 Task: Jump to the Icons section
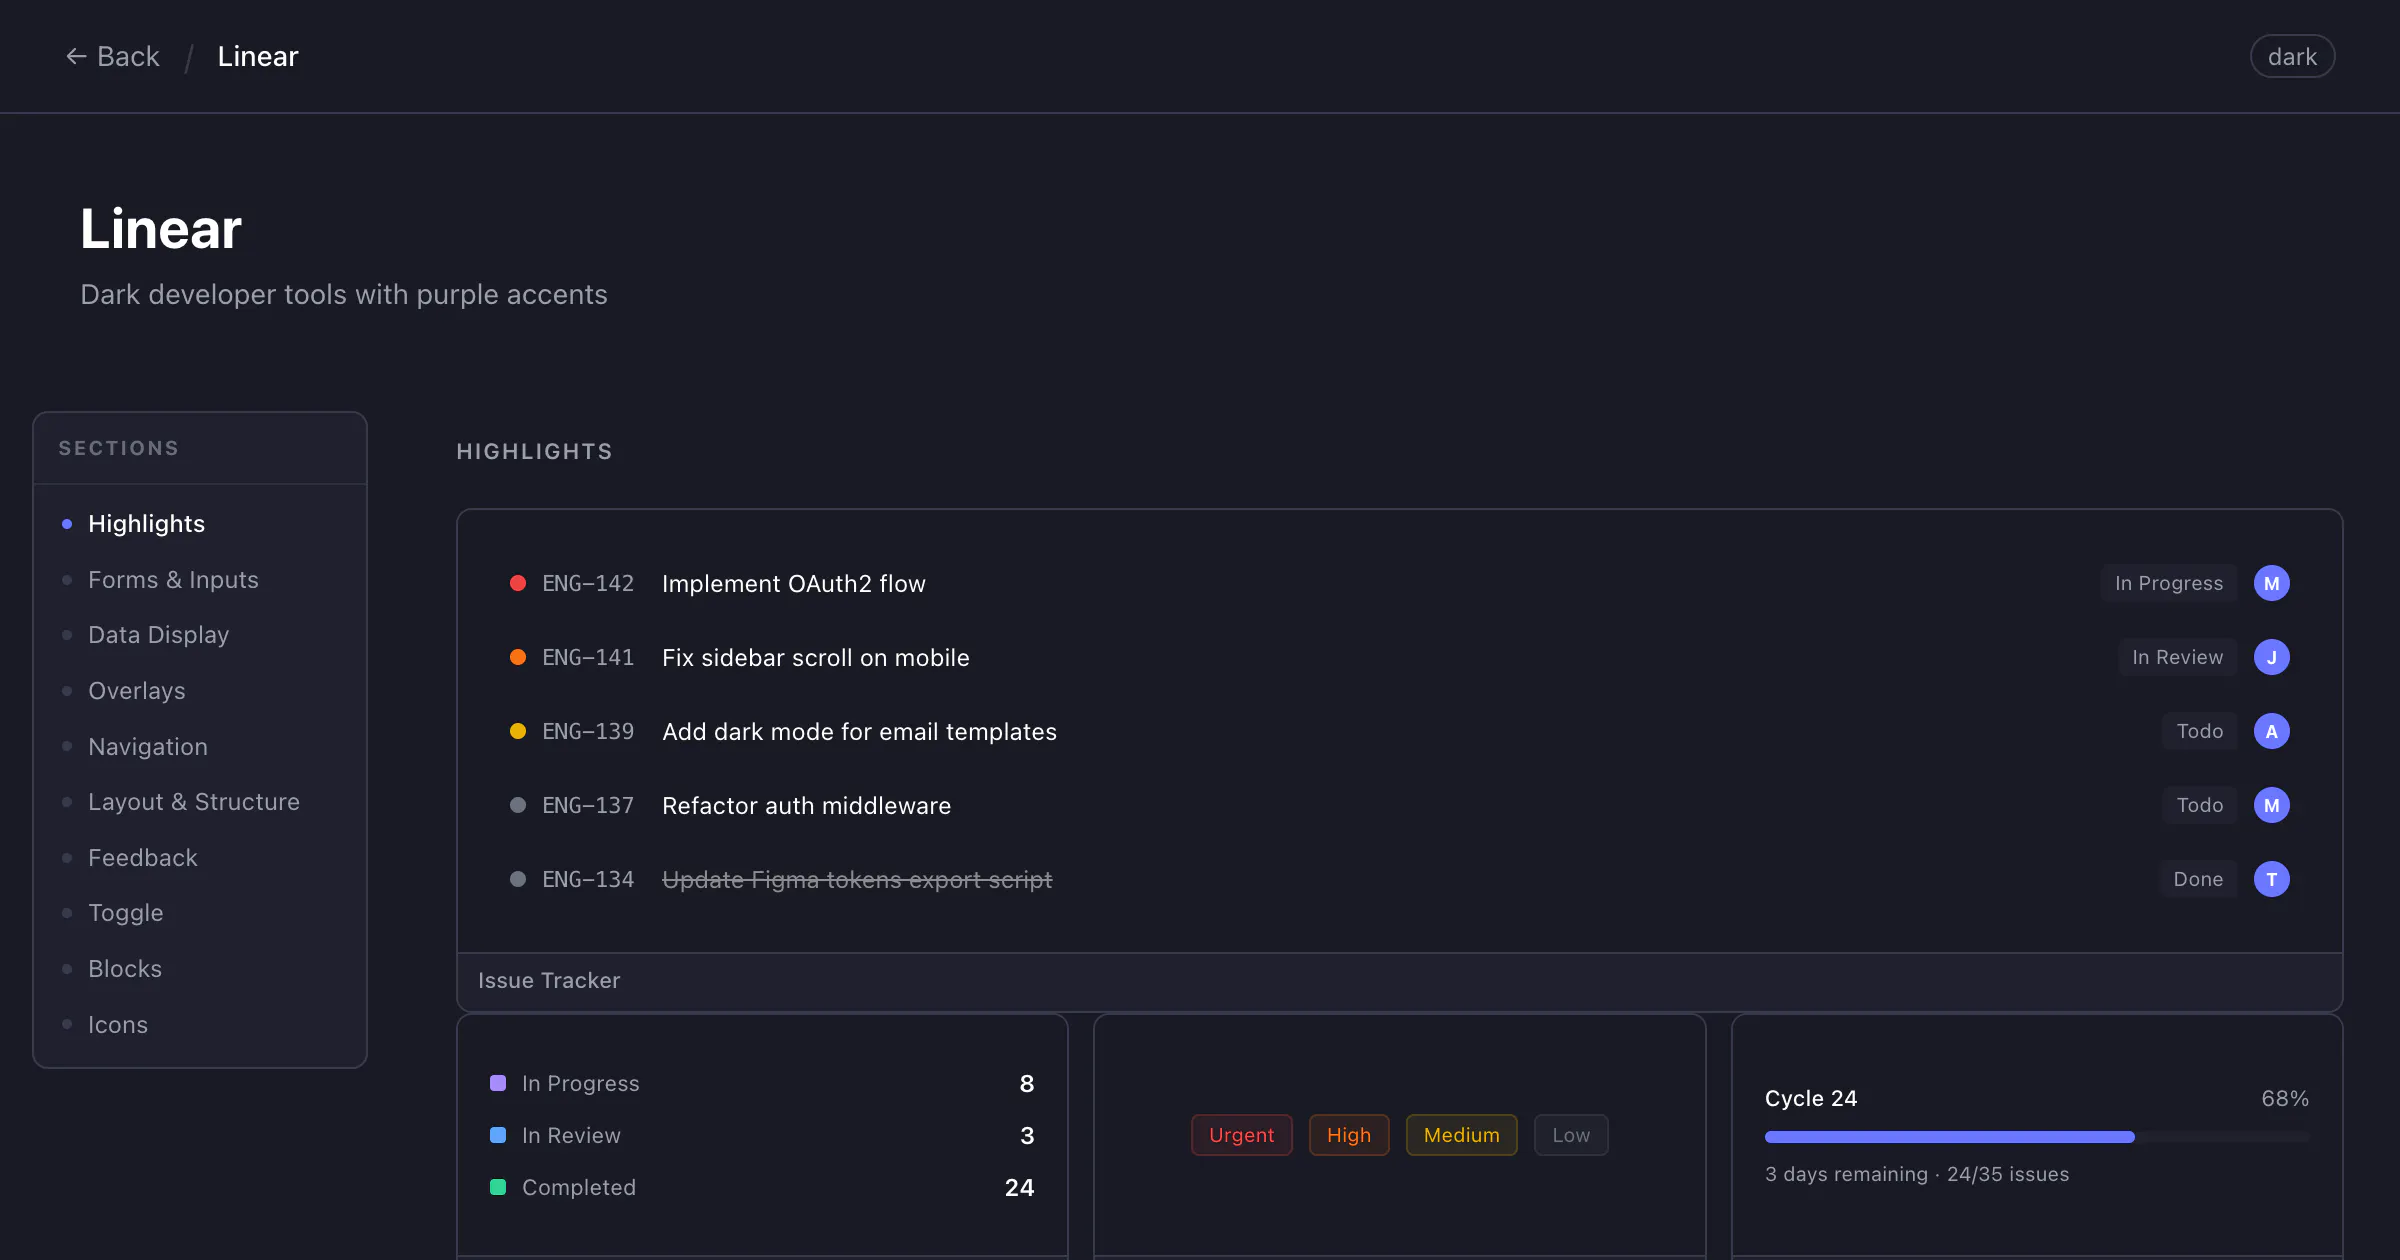(118, 1025)
